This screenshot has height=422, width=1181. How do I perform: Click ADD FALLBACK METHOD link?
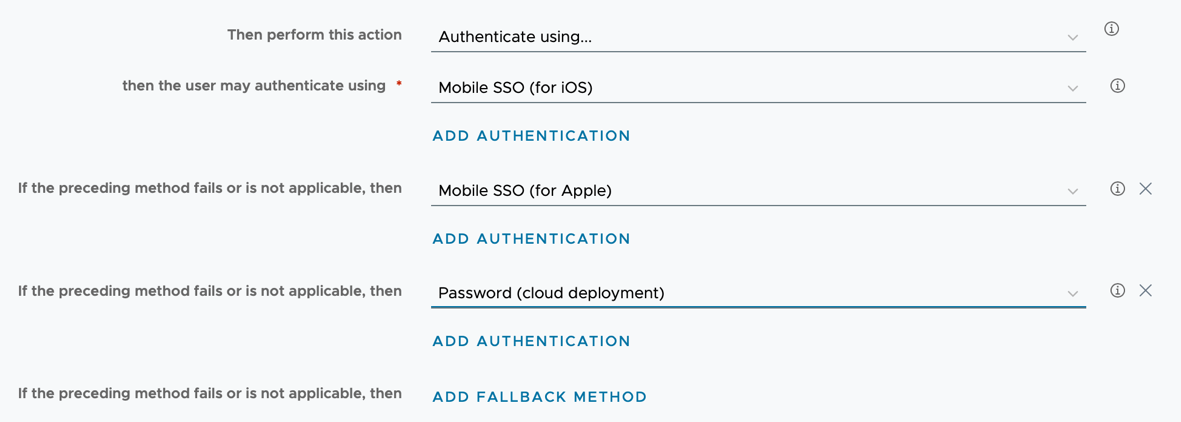tap(539, 397)
